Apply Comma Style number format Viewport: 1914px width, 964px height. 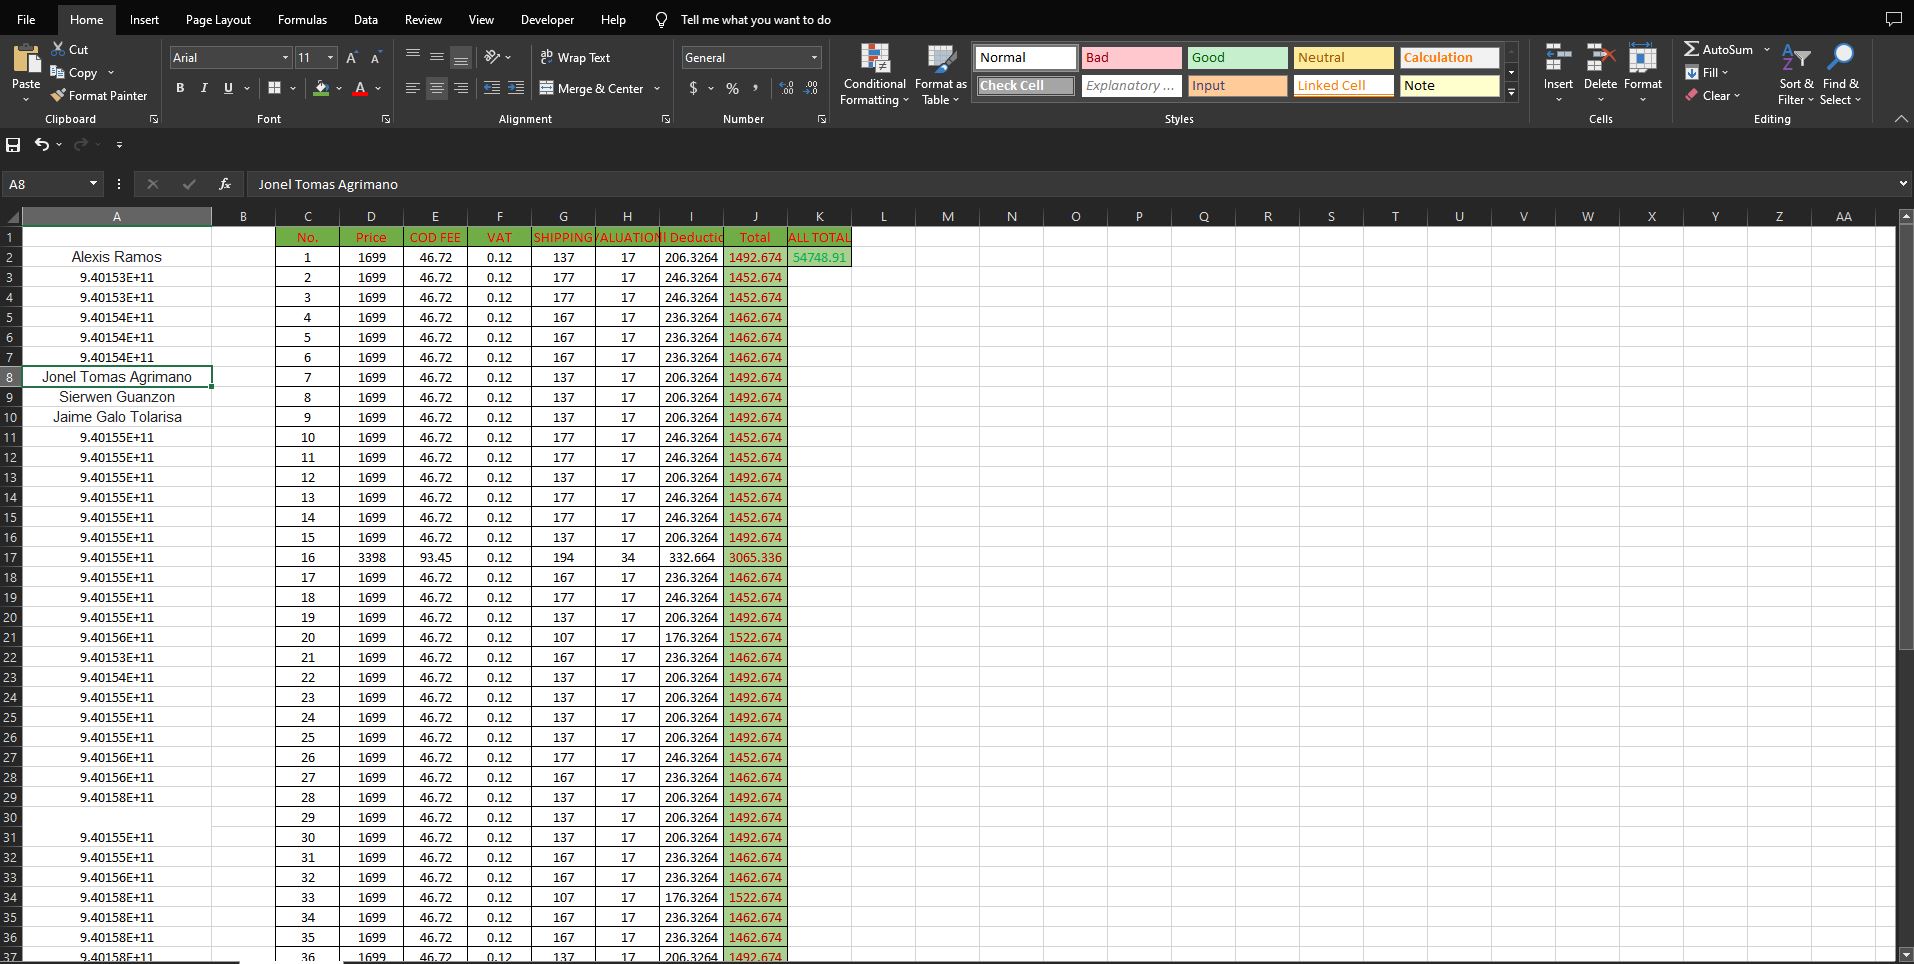click(755, 88)
